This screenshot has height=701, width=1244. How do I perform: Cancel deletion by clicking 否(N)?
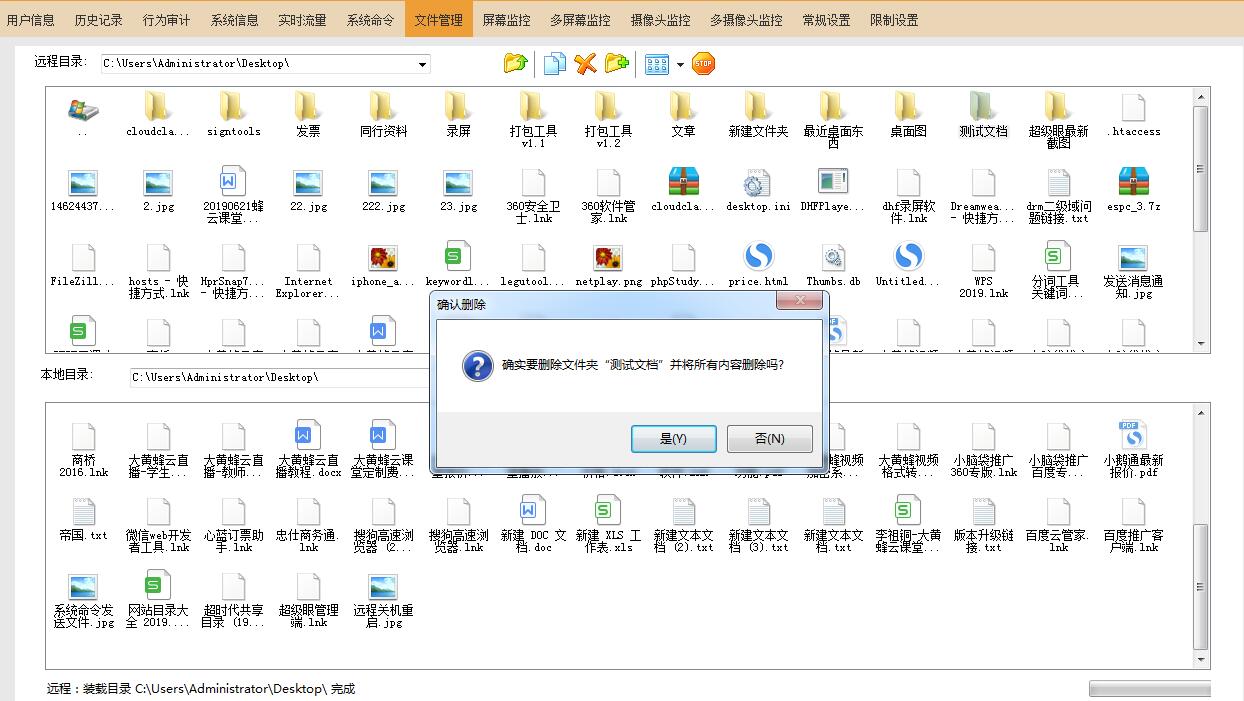pos(769,439)
